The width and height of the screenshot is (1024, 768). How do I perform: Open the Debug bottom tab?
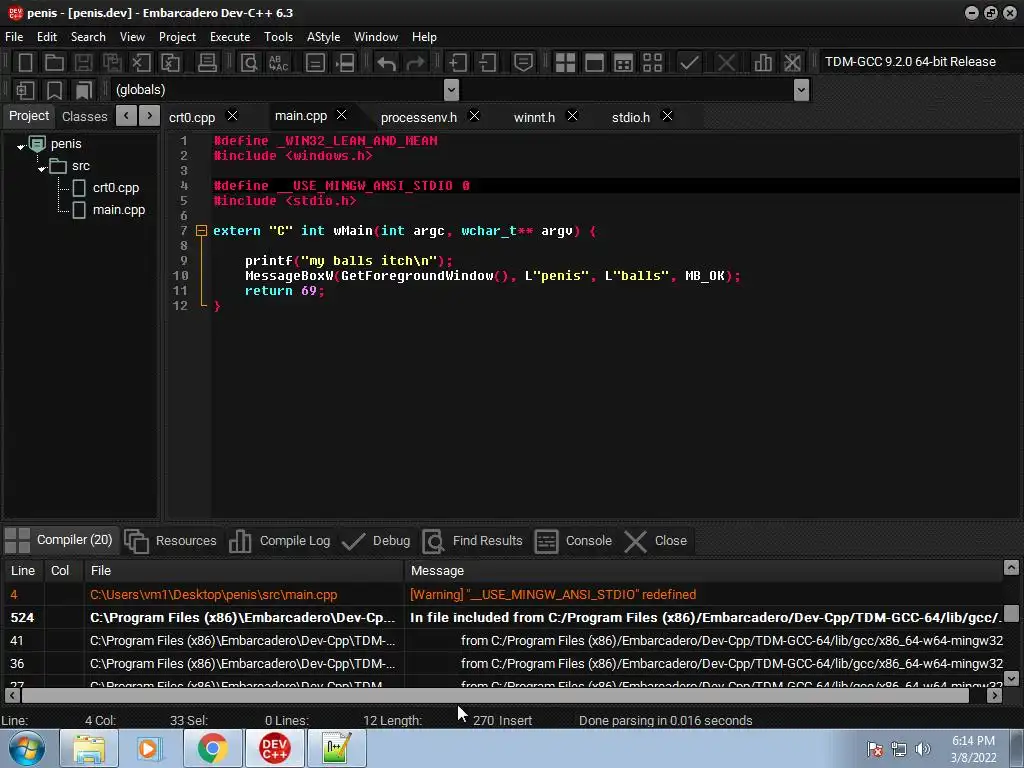pyautogui.click(x=376, y=541)
